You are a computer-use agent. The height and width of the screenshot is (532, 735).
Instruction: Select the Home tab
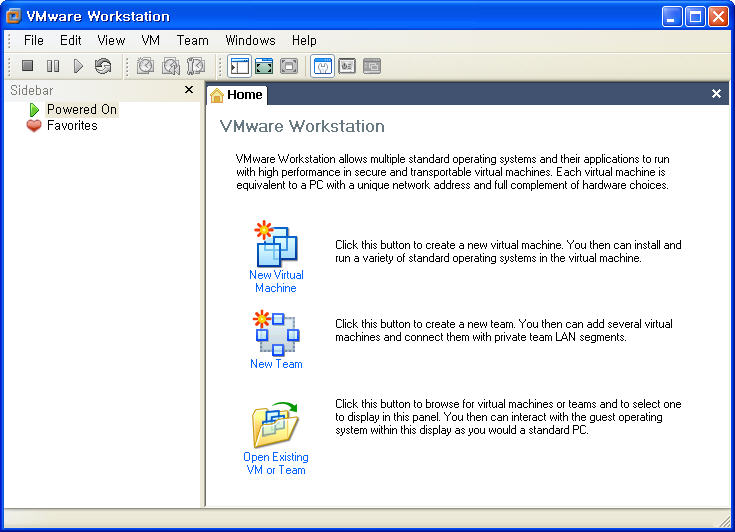237,95
